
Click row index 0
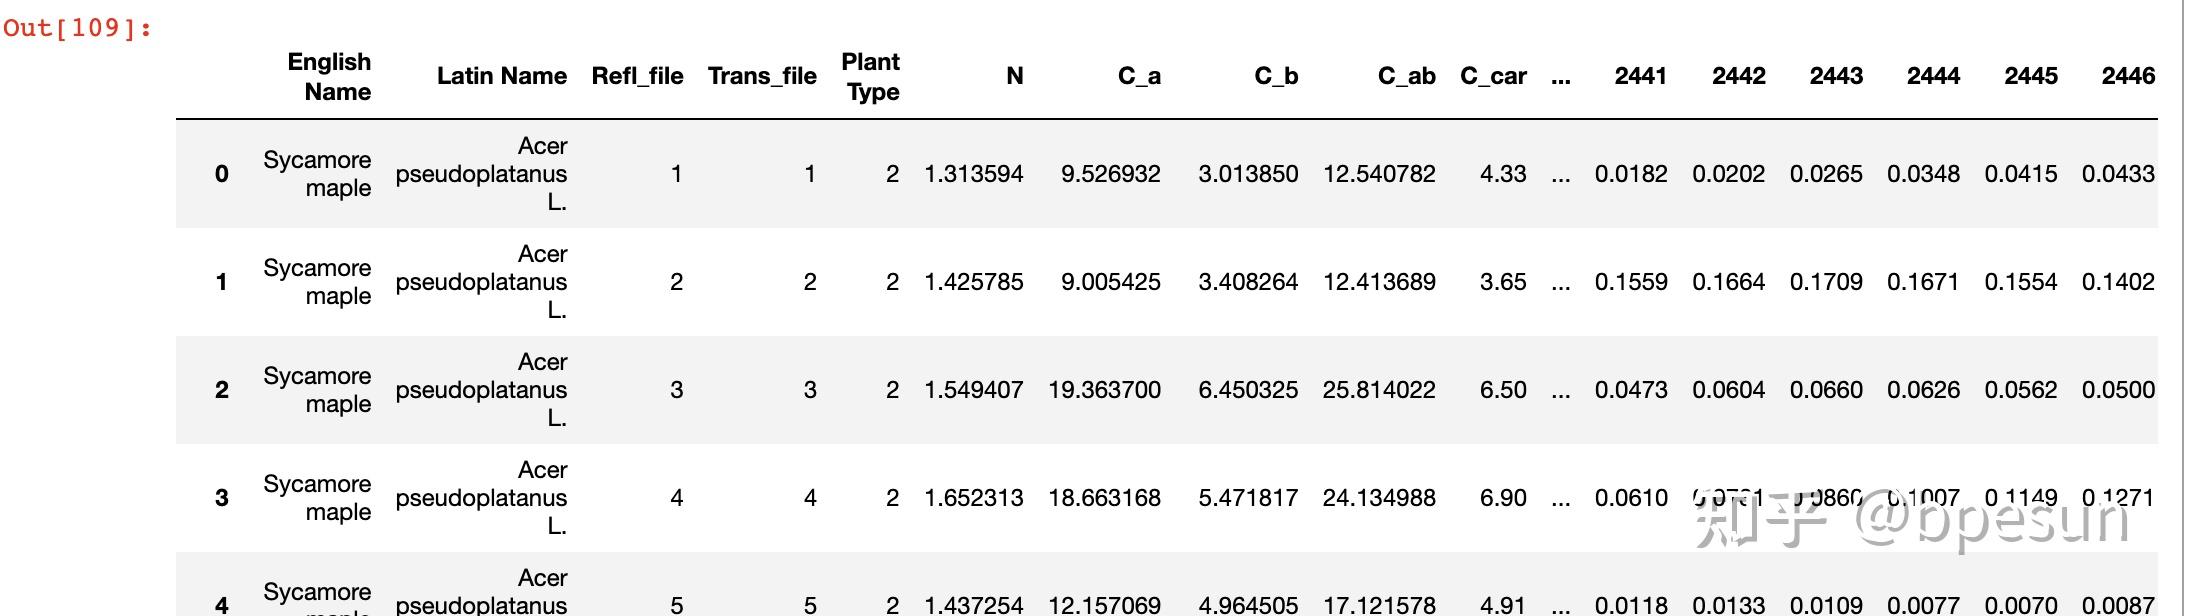222,174
